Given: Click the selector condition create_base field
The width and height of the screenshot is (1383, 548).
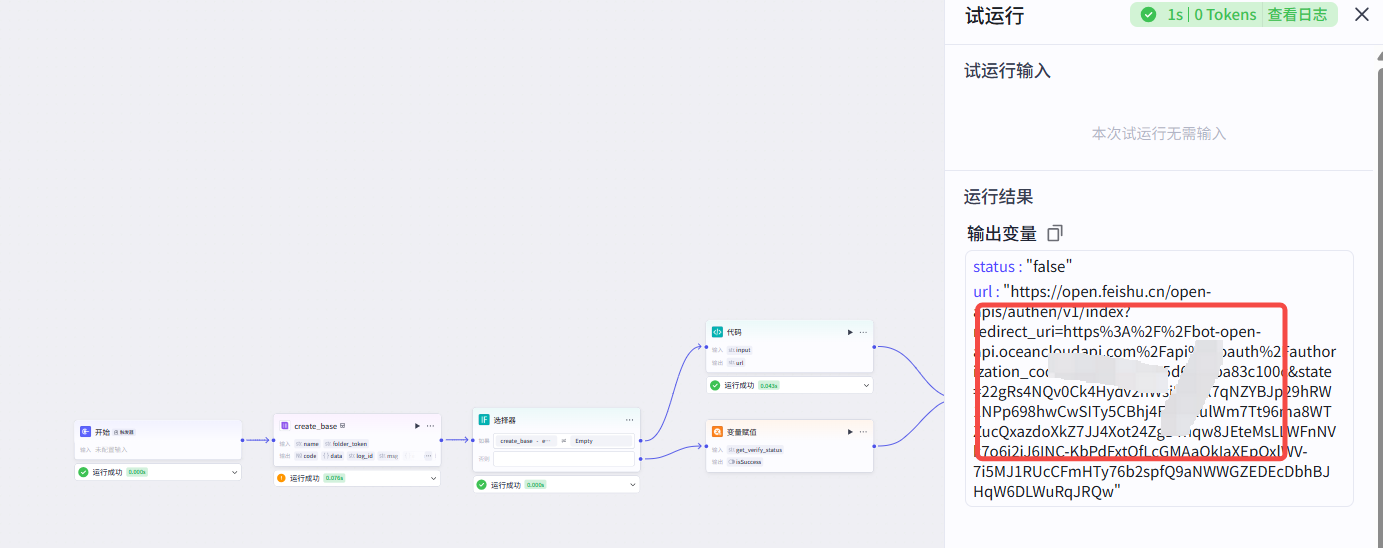Looking at the screenshot, I should point(524,440).
